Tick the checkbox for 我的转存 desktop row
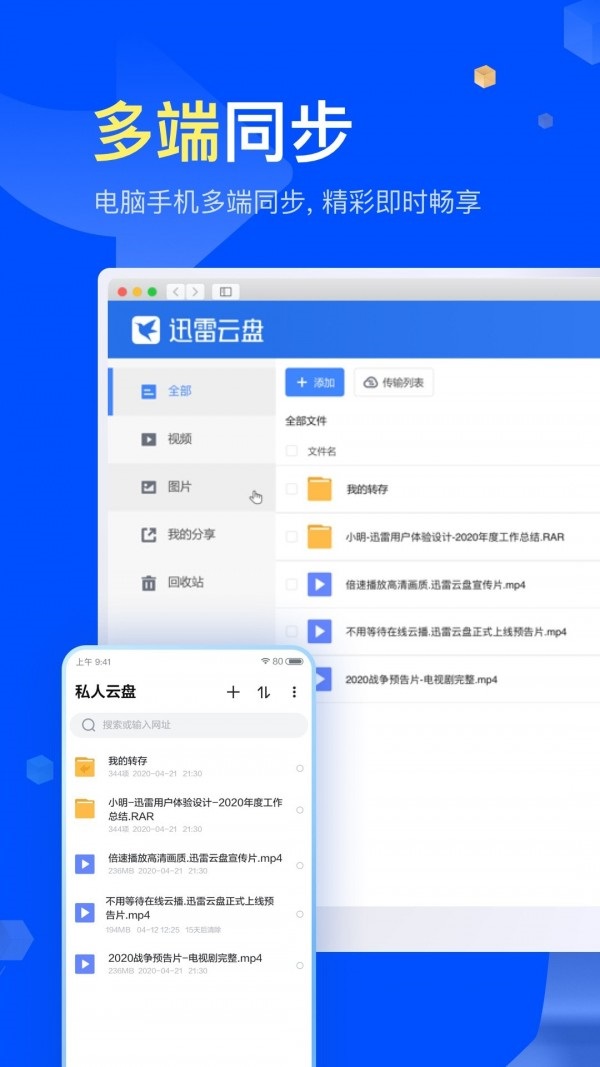Image resolution: width=600 pixels, height=1067 pixels. [291, 489]
